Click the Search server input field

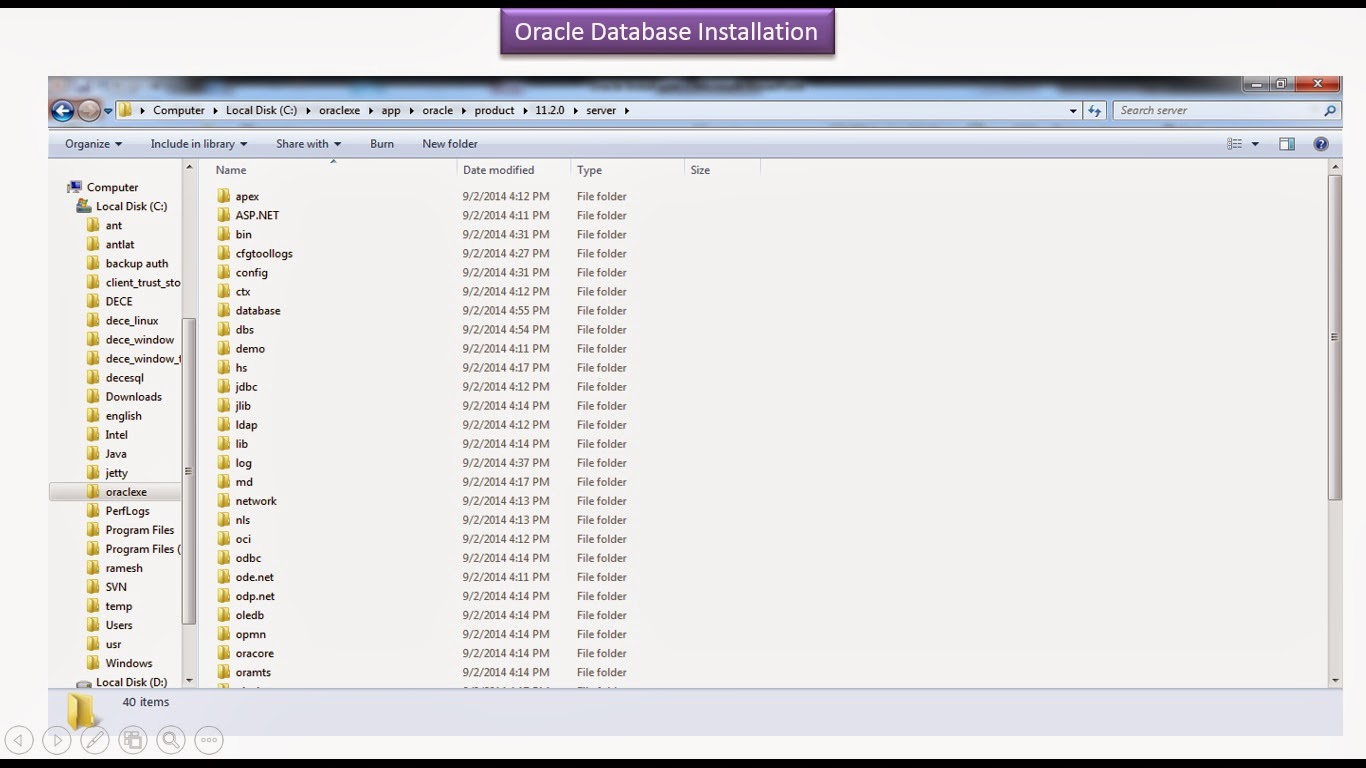click(1218, 111)
